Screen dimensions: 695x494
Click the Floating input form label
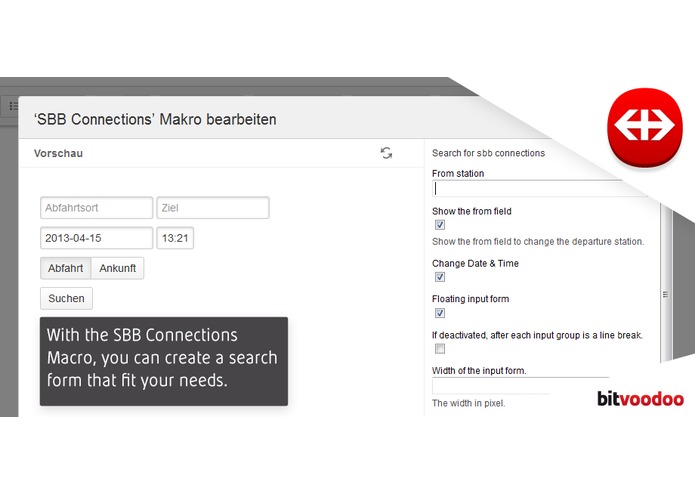click(470, 299)
